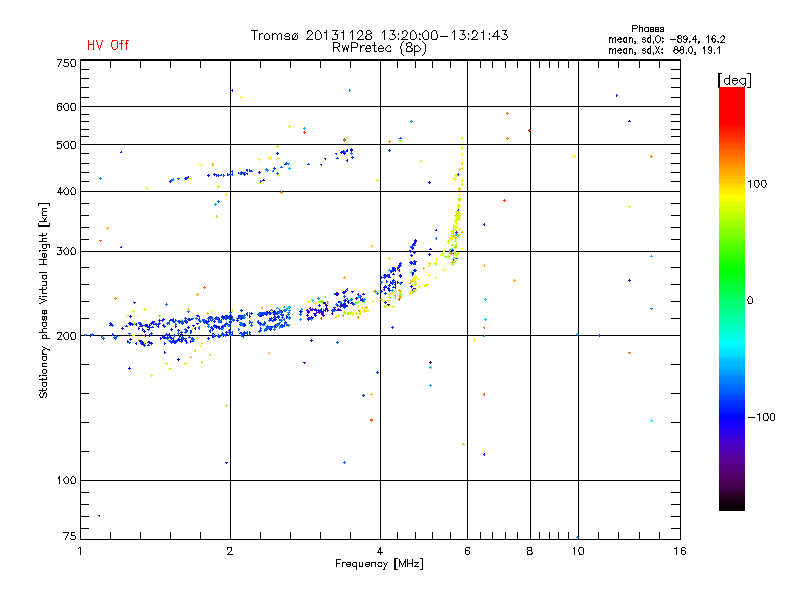This screenshot has height=600, width=800.
Task: Click the 'Phases' header text
Action: pos(647,29)
